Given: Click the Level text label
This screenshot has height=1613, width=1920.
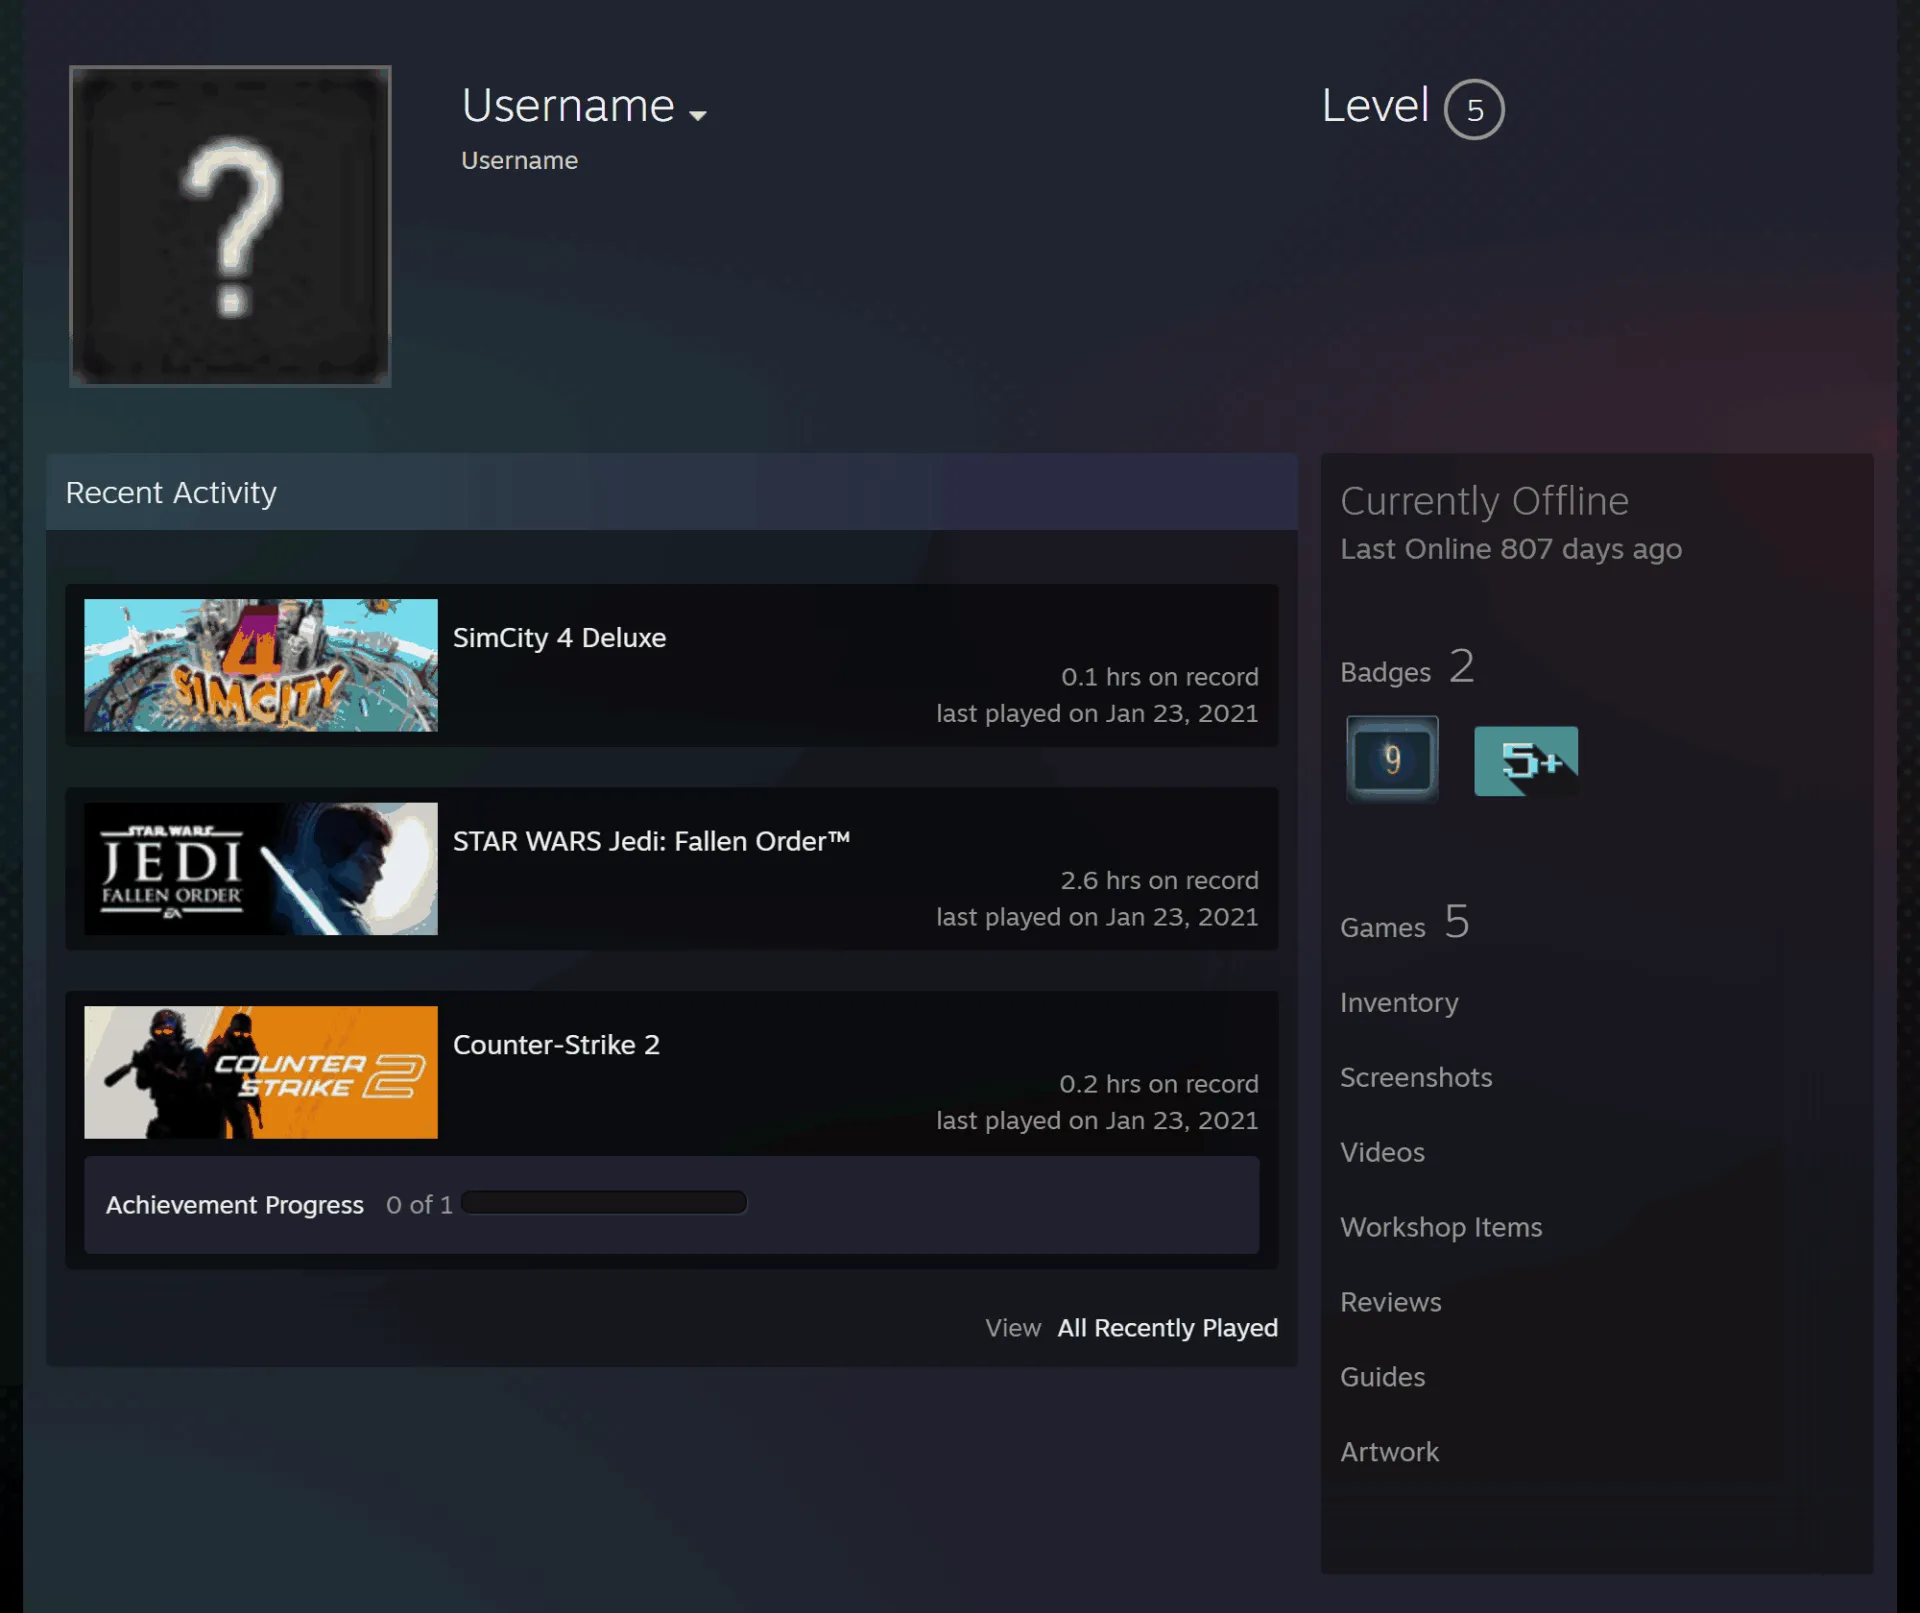Looking at the screenshot, I should pos(1375,106).
